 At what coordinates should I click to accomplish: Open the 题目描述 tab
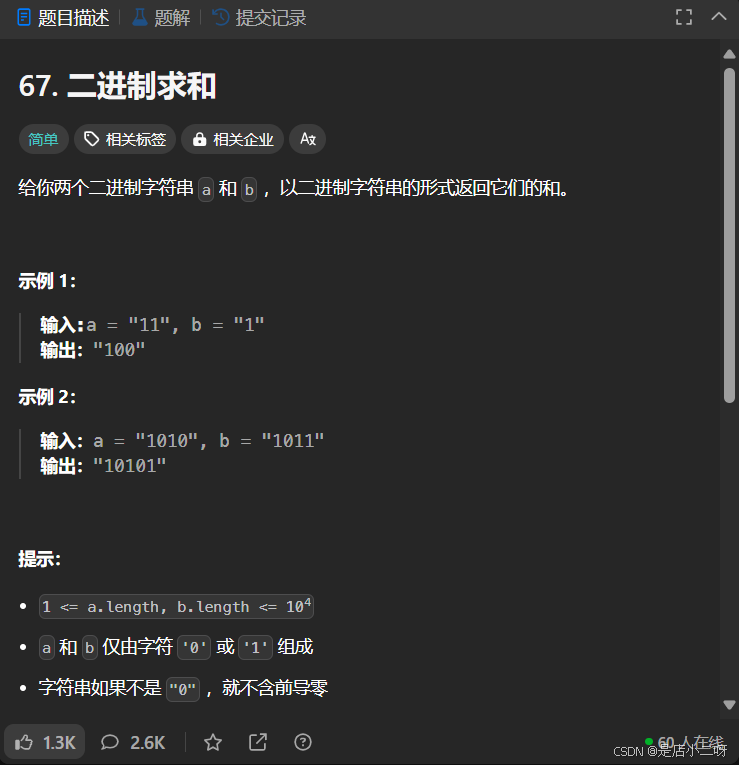click(x=63, y=18)
